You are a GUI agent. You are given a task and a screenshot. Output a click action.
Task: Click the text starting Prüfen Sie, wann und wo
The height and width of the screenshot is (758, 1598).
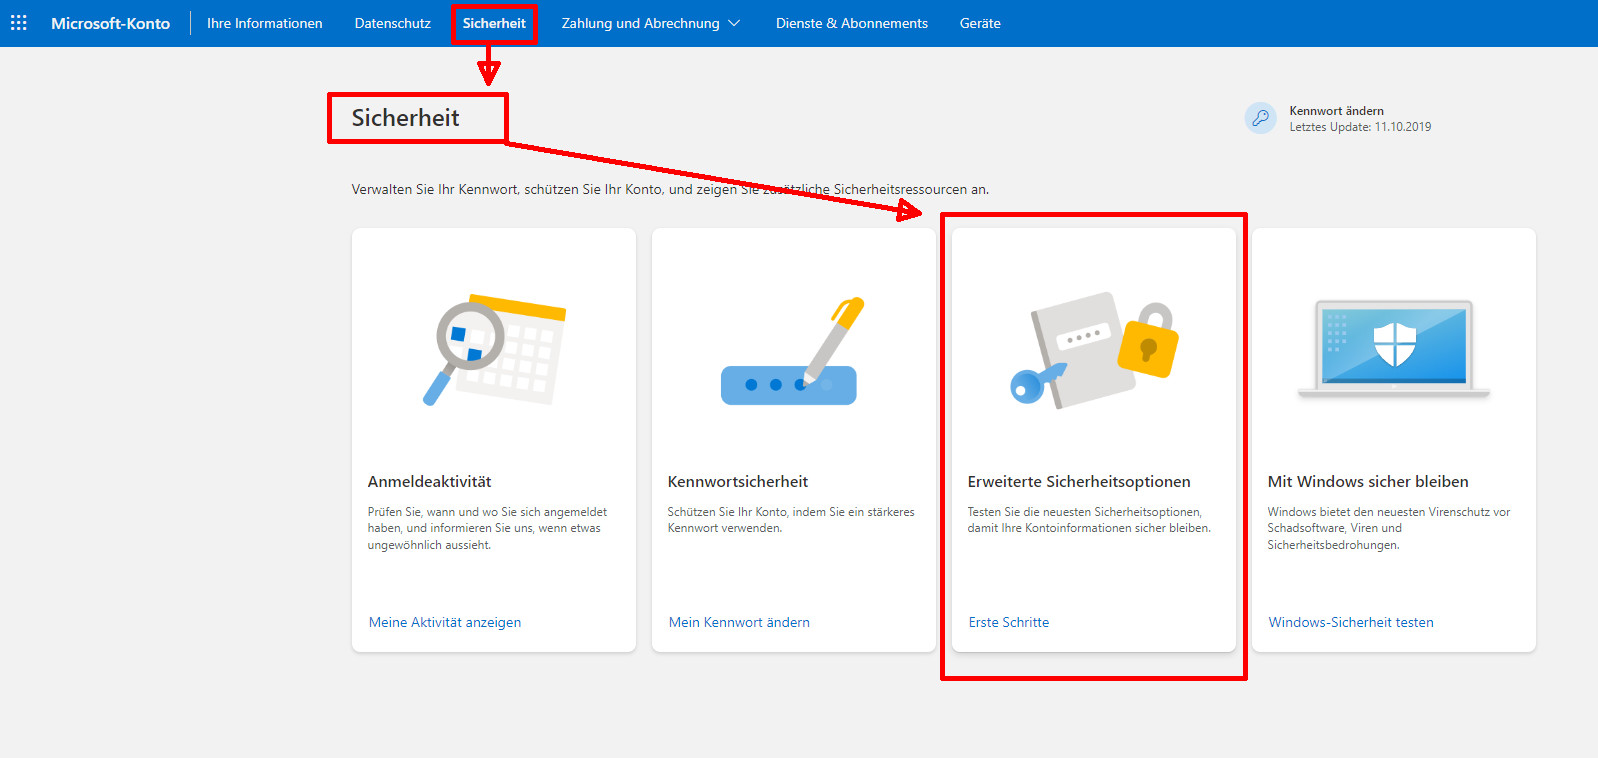[x=487, y=528]
